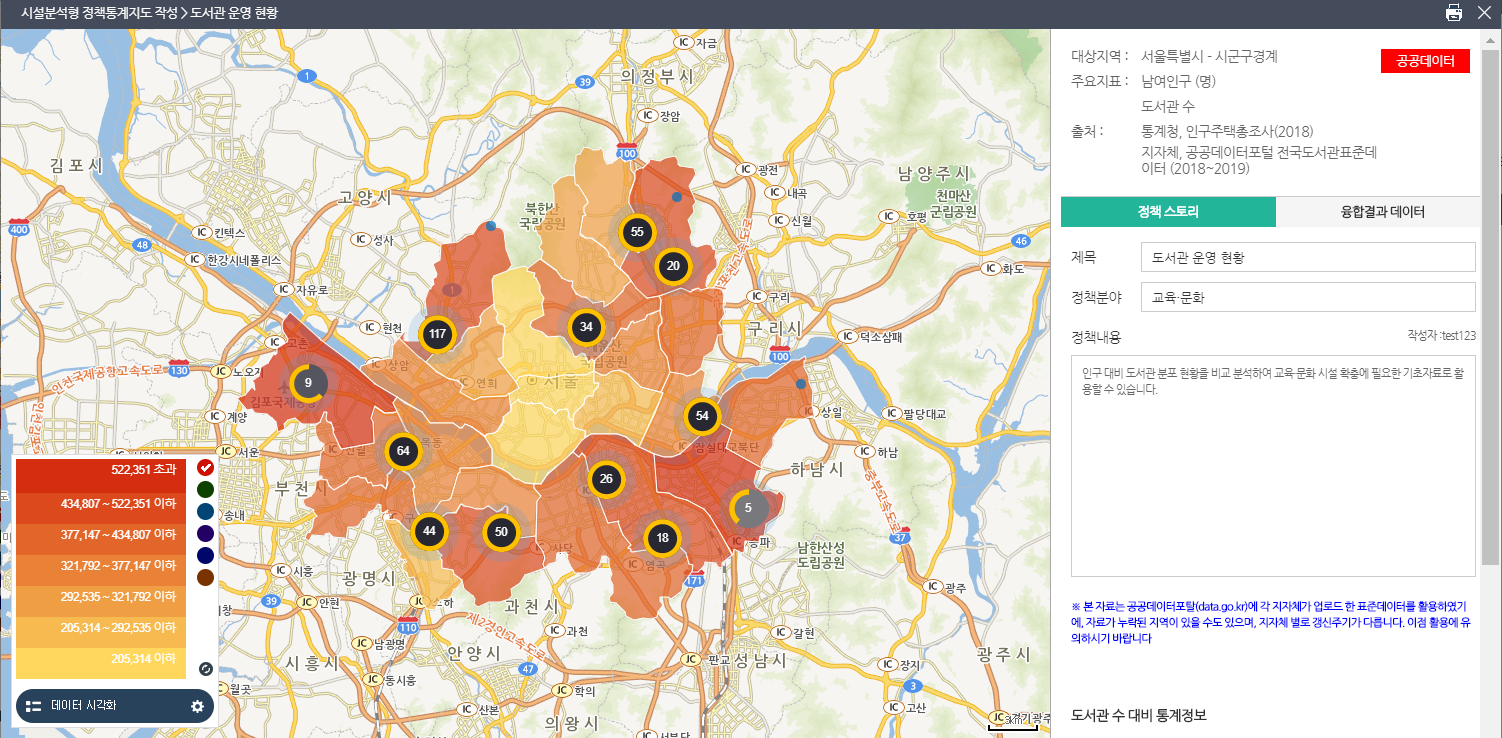Image resolution: width=1502 pixels, height=738 pixels.
Task: Click the 제목 title input field
Action: (1307, 257)
